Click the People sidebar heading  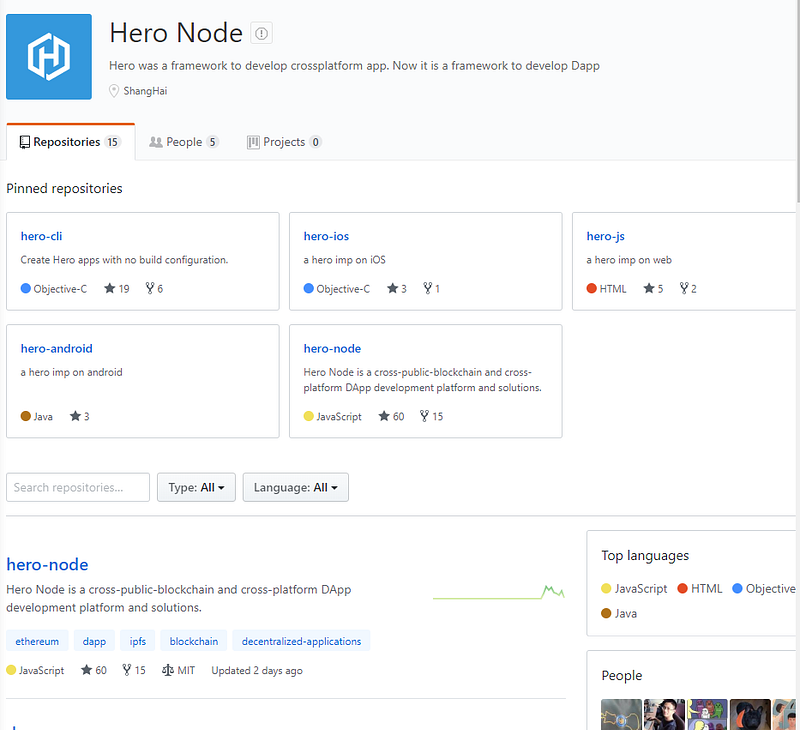point(621,675)
